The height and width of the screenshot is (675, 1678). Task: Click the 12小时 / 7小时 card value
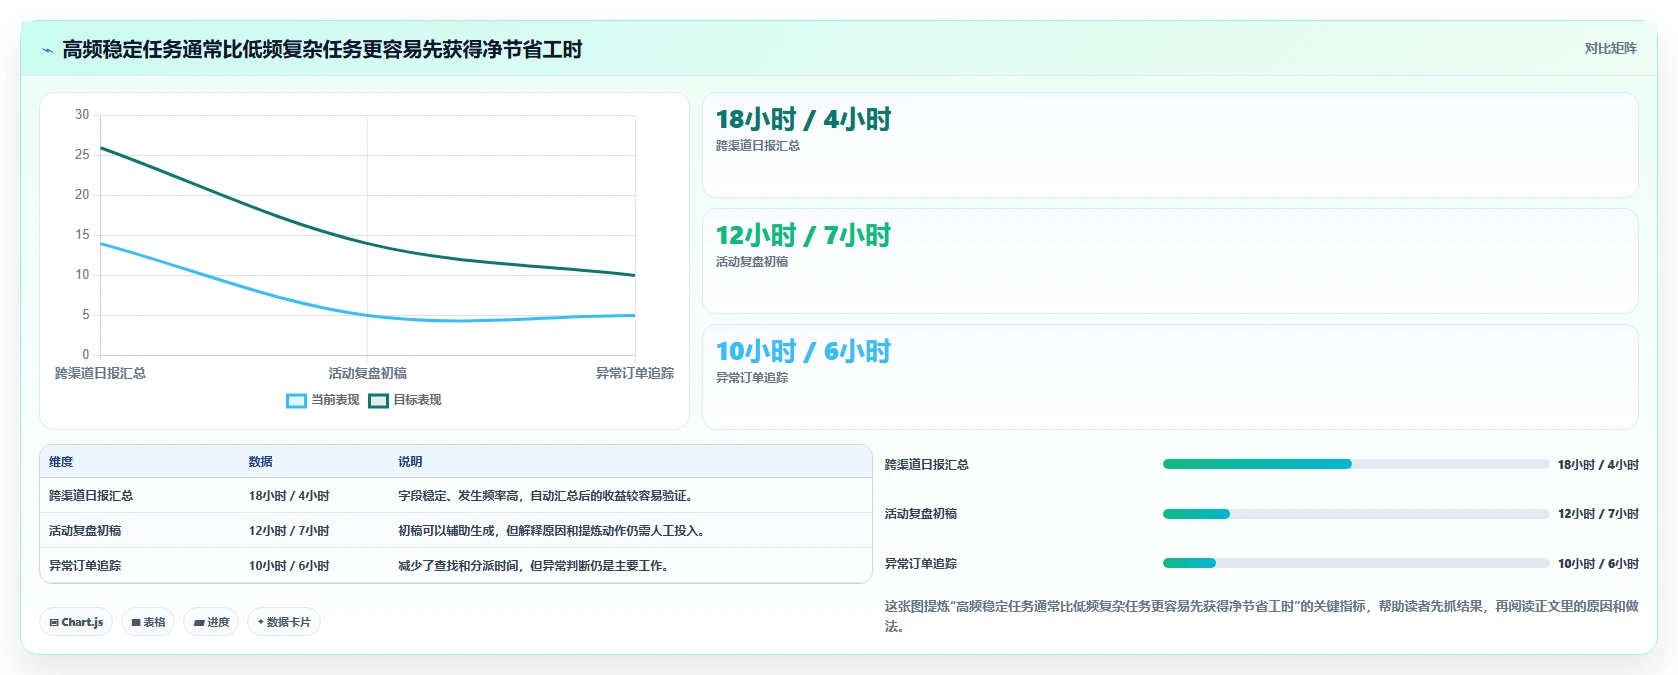803,236
